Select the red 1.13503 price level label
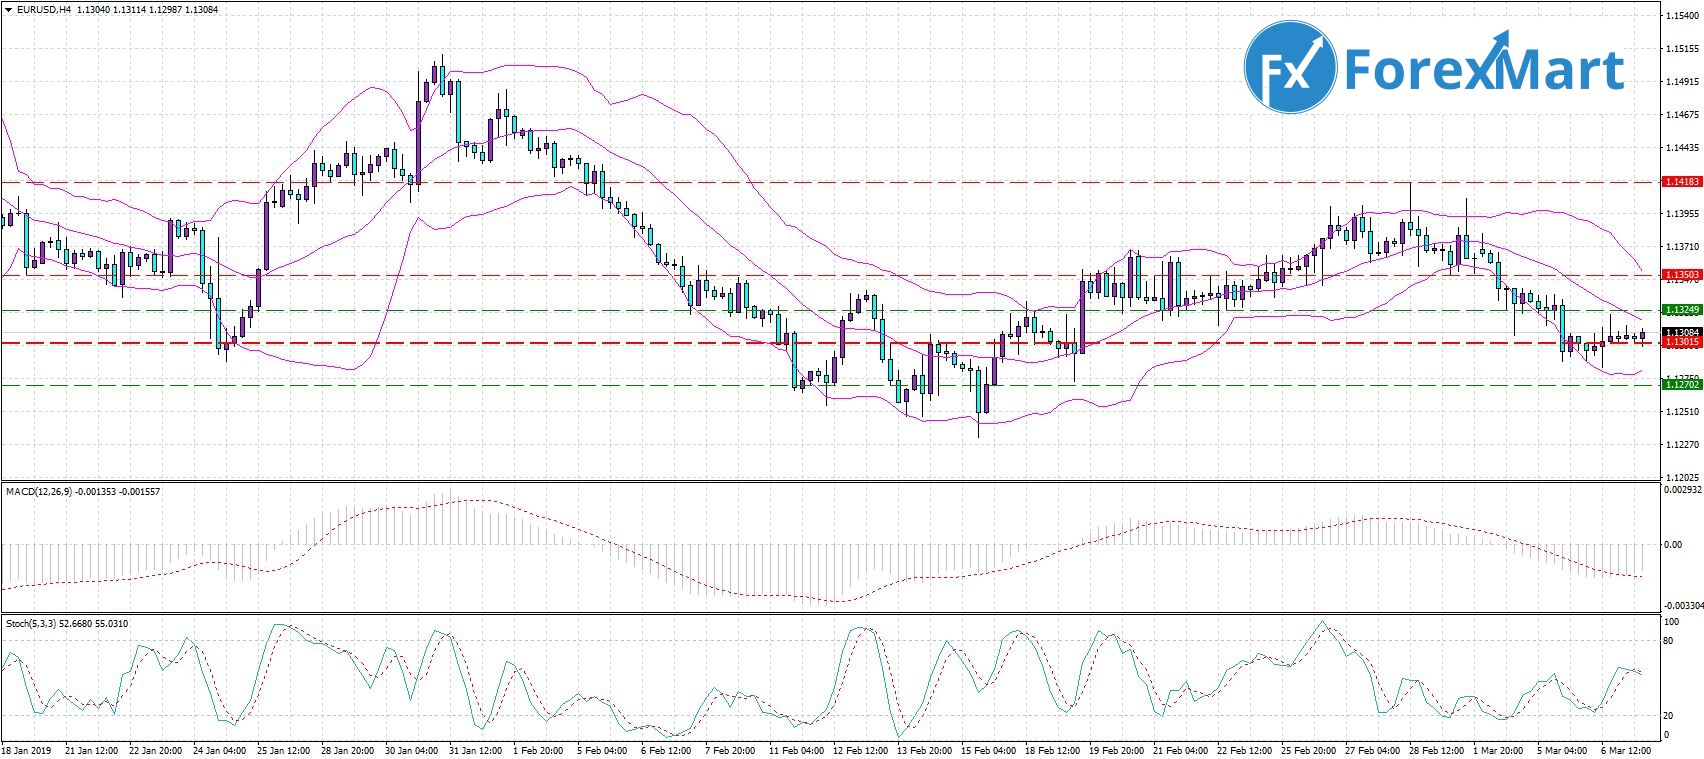The width and height of the screenshot is (1704, 759). pyautogui.click(x=1680, y=274)
